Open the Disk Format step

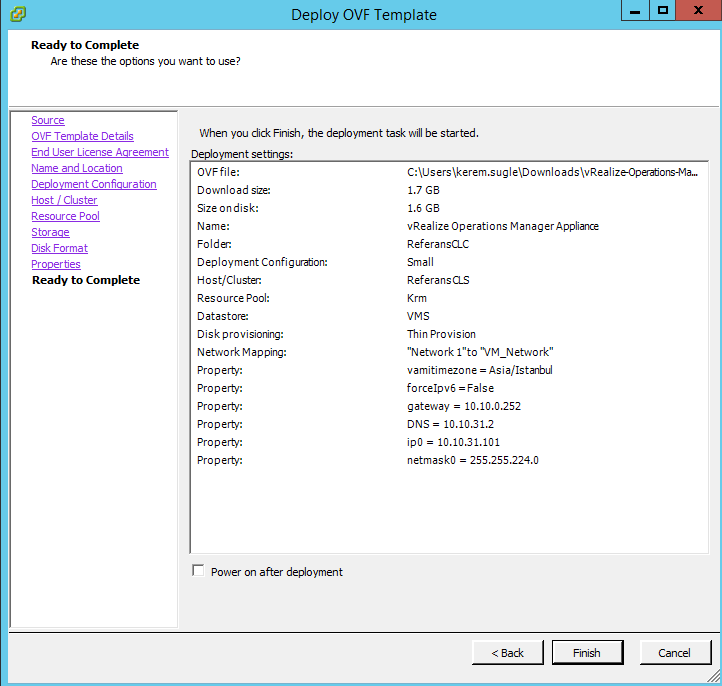[x=59, y=248]
